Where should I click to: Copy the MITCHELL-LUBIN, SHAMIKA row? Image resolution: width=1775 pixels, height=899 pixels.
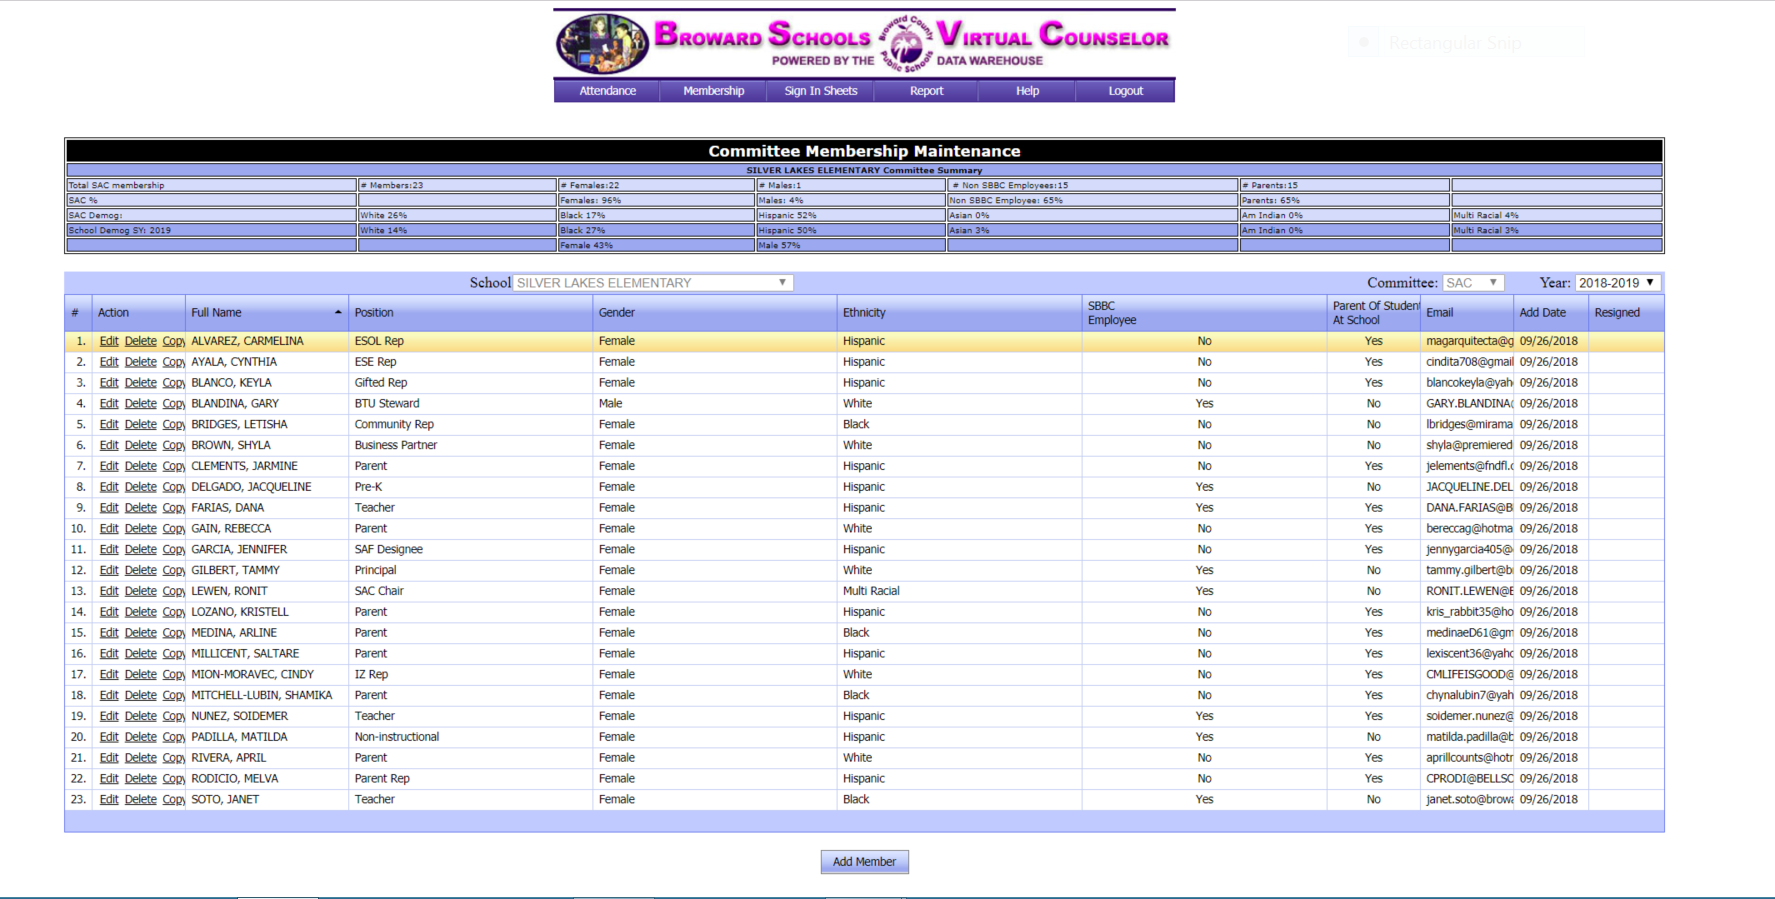[x=174, y=695]
